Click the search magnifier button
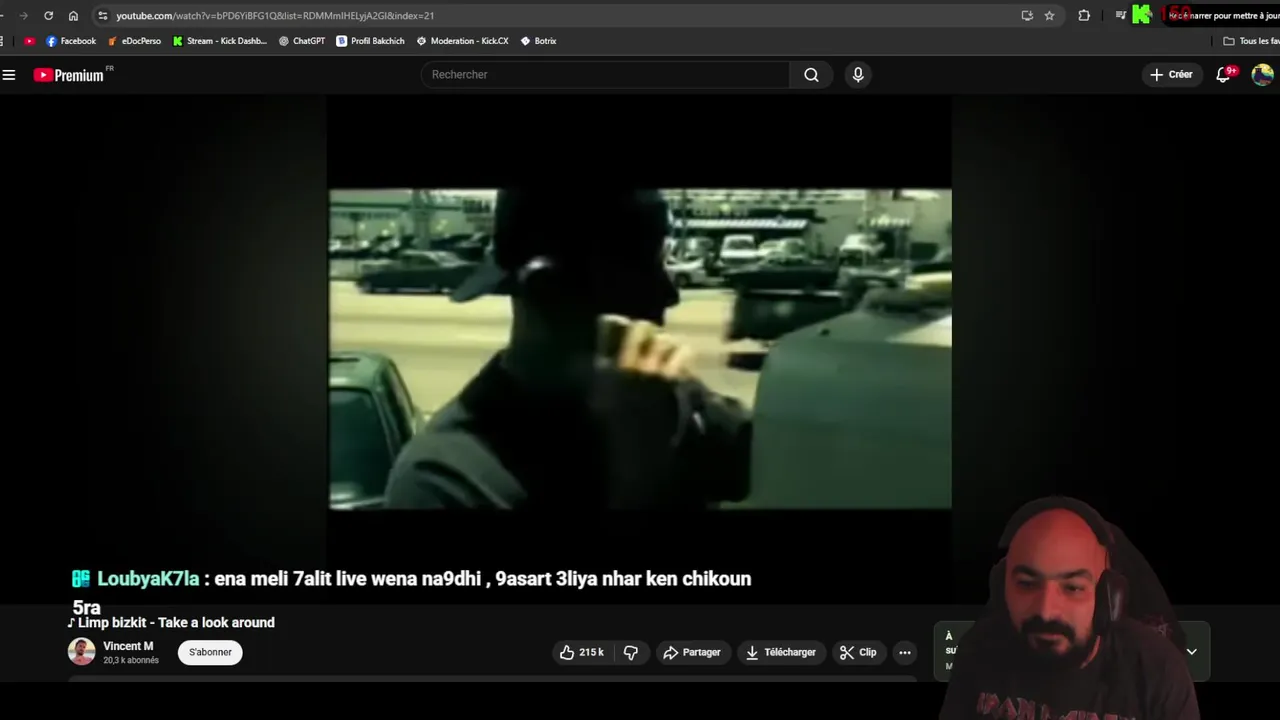This screenshot has width=1280, height=720. coord(811,75)
